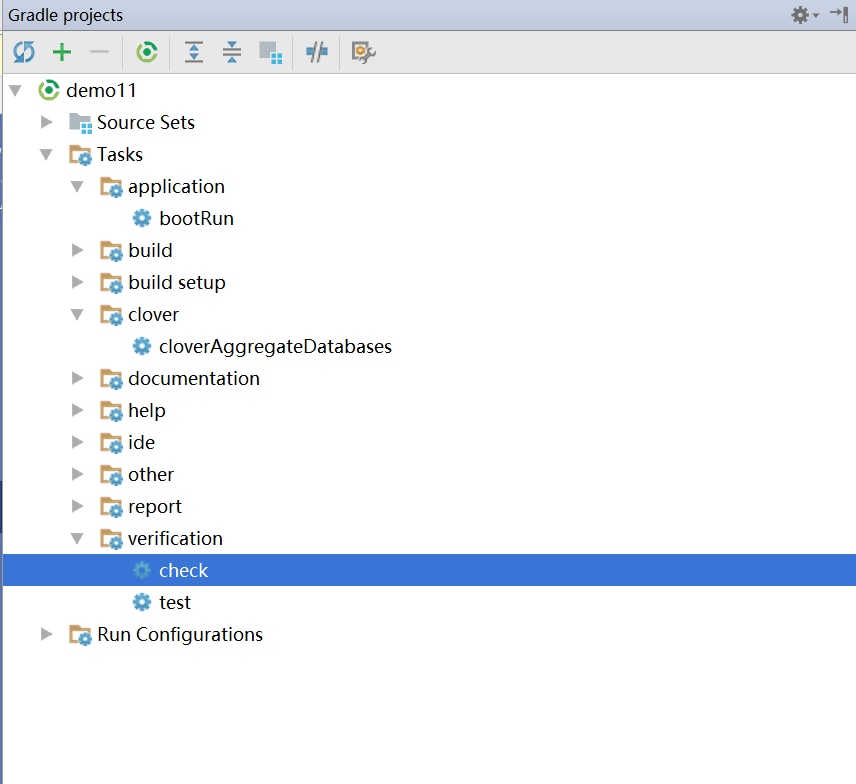Collapse the Tasks node
The image size is (856, 784).
tap(46, 155)
